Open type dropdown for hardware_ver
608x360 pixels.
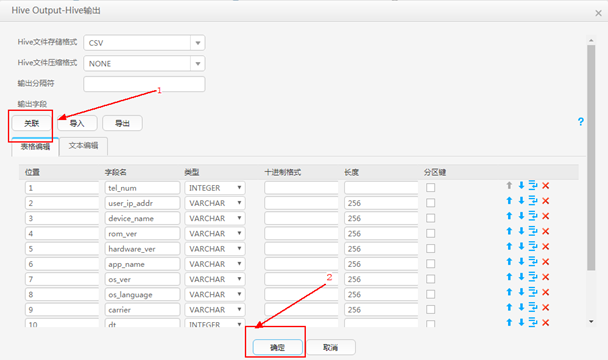215,248
